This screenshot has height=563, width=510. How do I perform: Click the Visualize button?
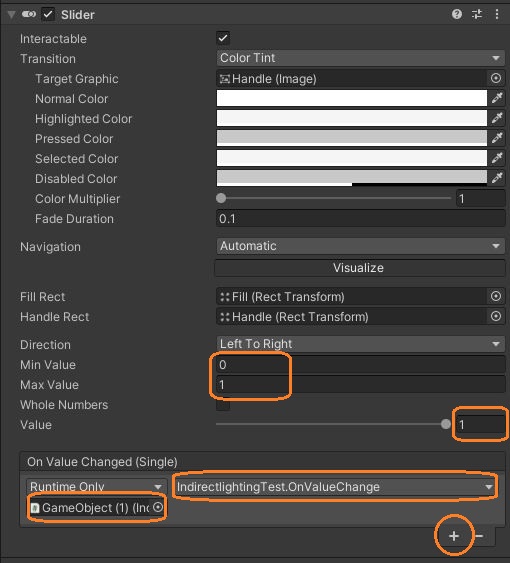coord(360,268)
